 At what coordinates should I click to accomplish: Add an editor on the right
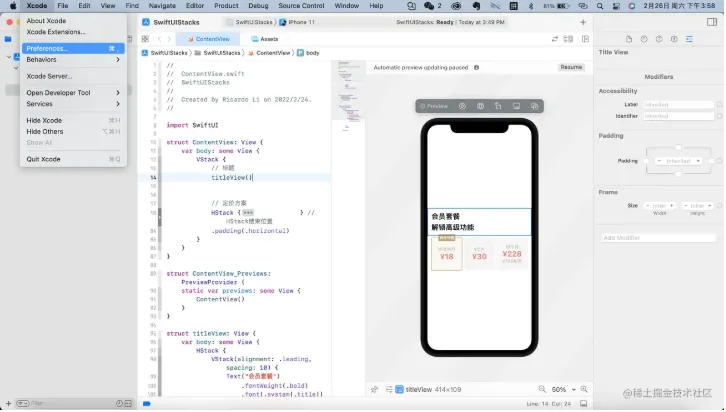tap(585, 39)
